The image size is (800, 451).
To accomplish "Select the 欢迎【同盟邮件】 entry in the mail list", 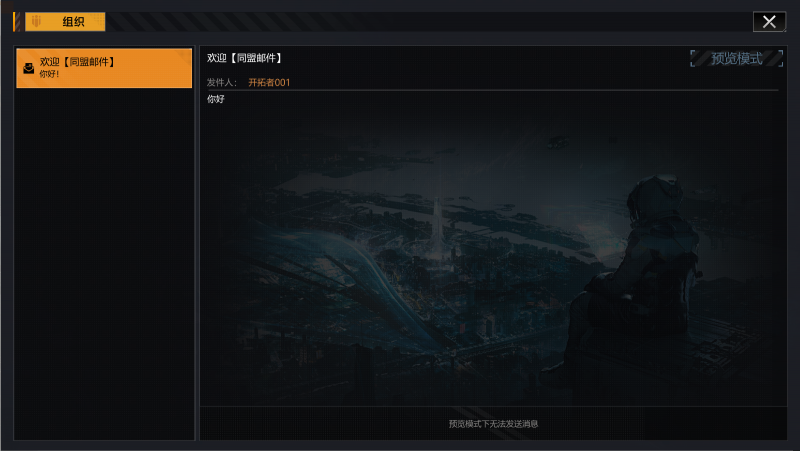I will 104,68.
